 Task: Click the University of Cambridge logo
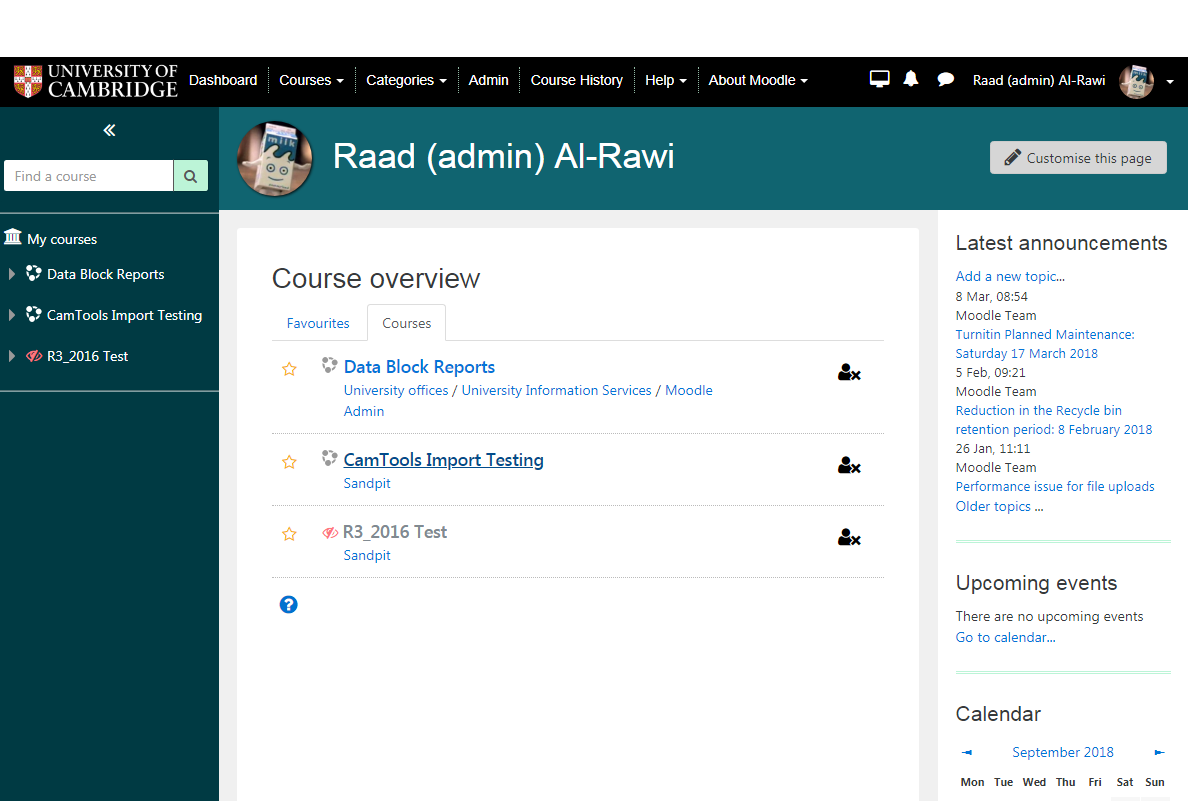pos(95,80)
